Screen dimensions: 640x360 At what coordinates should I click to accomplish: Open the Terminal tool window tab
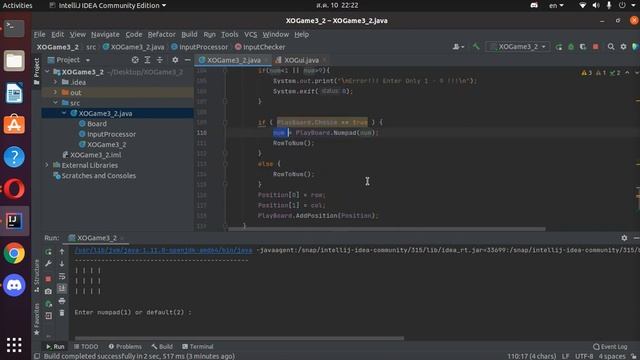pyautogui.click(x=198, y=347)
